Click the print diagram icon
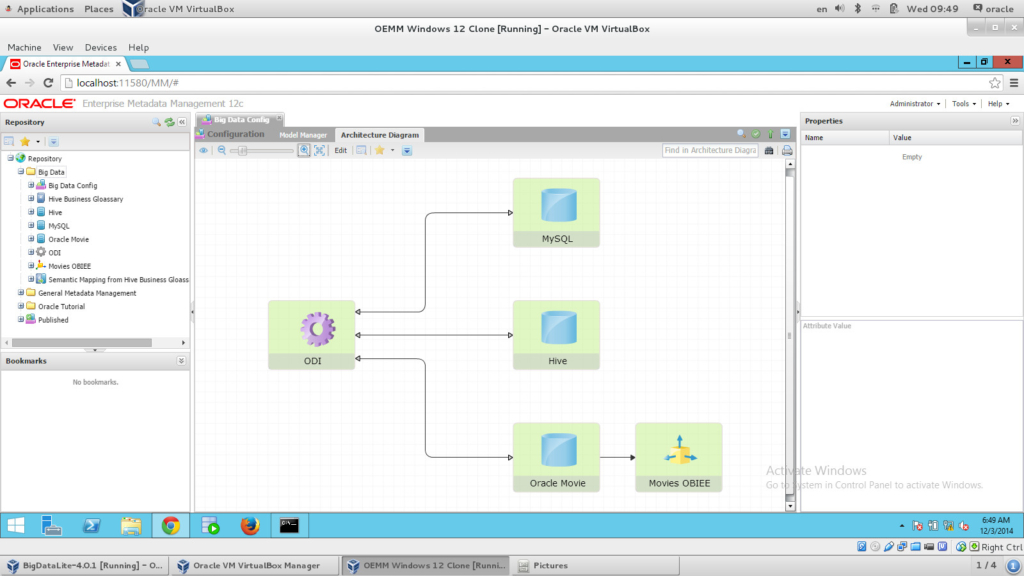The image size is (1024, 576). coord(787,150)
